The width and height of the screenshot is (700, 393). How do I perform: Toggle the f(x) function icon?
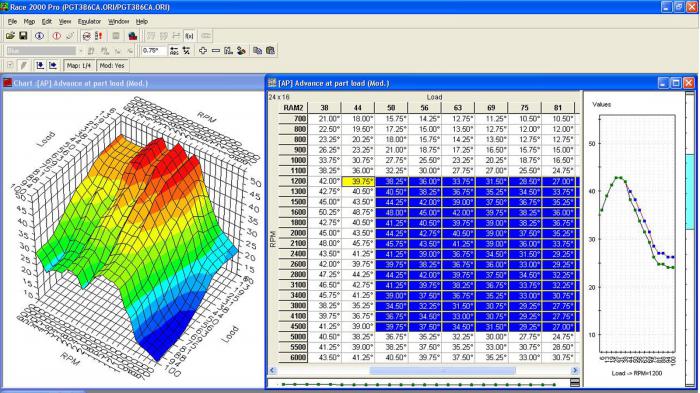[189, 36]
